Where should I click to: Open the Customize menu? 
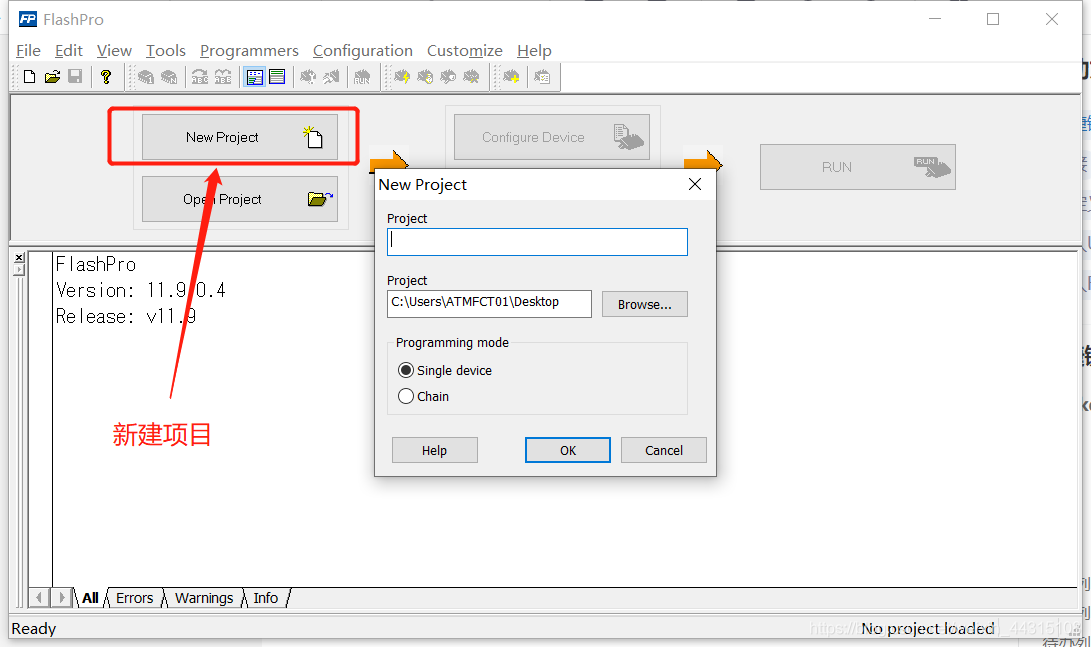465,51
